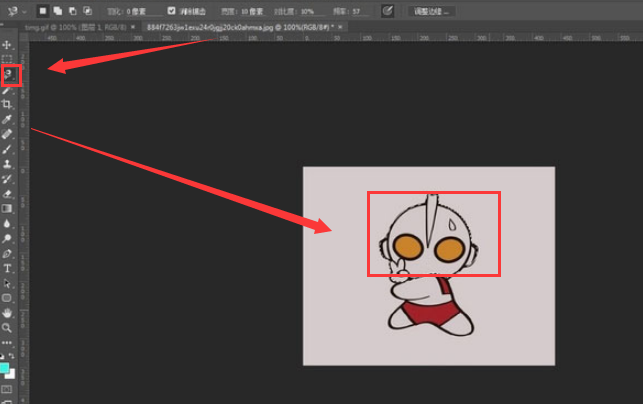The height and width of the screenshot is (404, 643).
Task: Open the tool preset picker dropdown
Action: 16,10
